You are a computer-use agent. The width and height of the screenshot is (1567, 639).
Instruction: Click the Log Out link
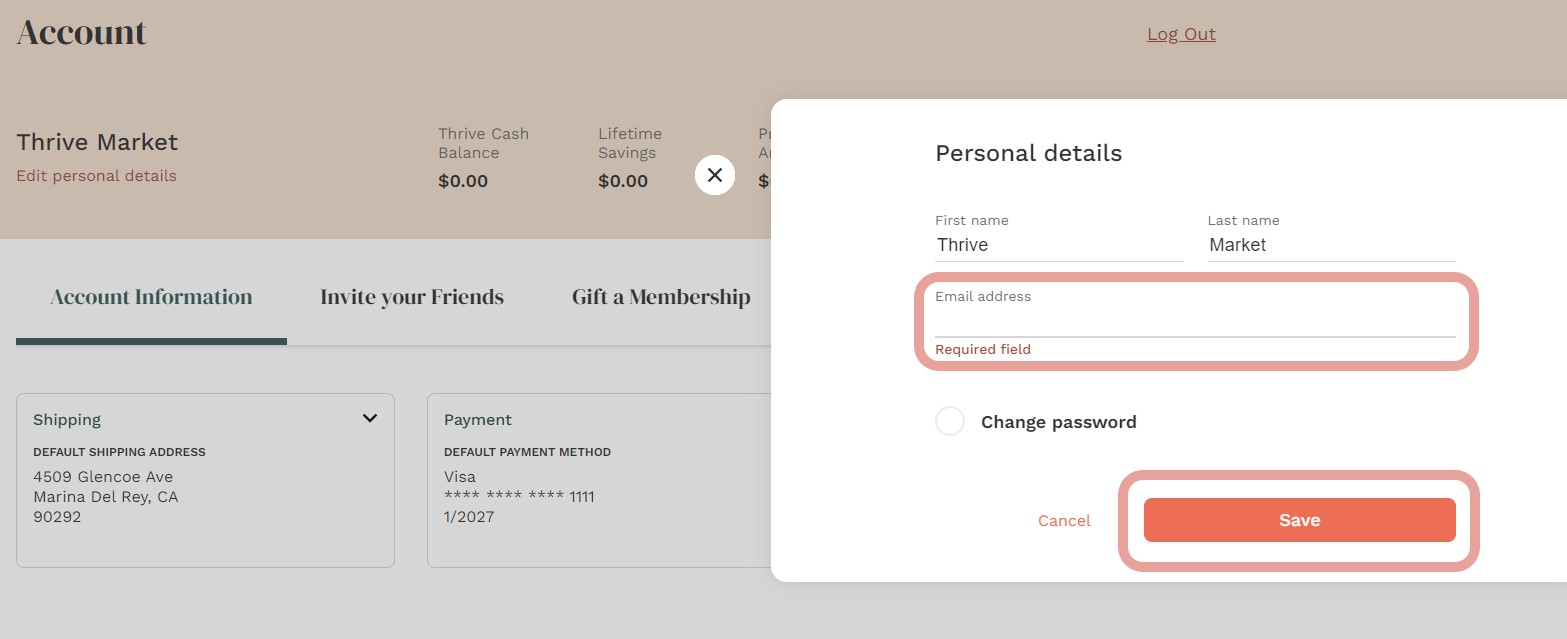[1181, 34]
